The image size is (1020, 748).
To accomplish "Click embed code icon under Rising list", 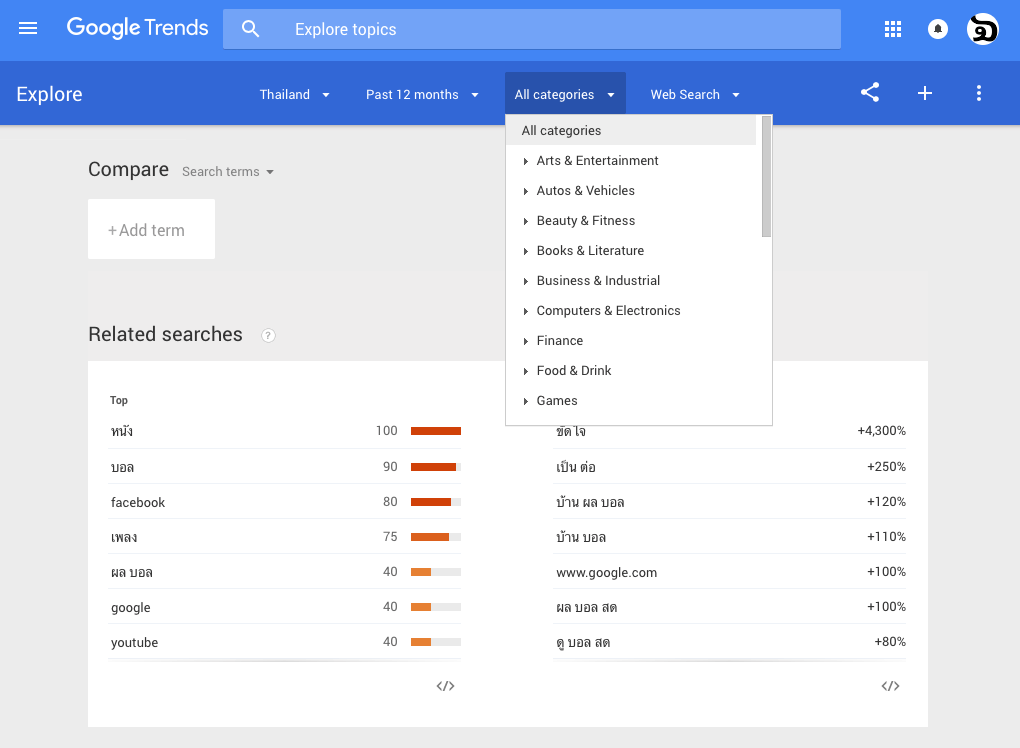I will [x=891, y=686].
